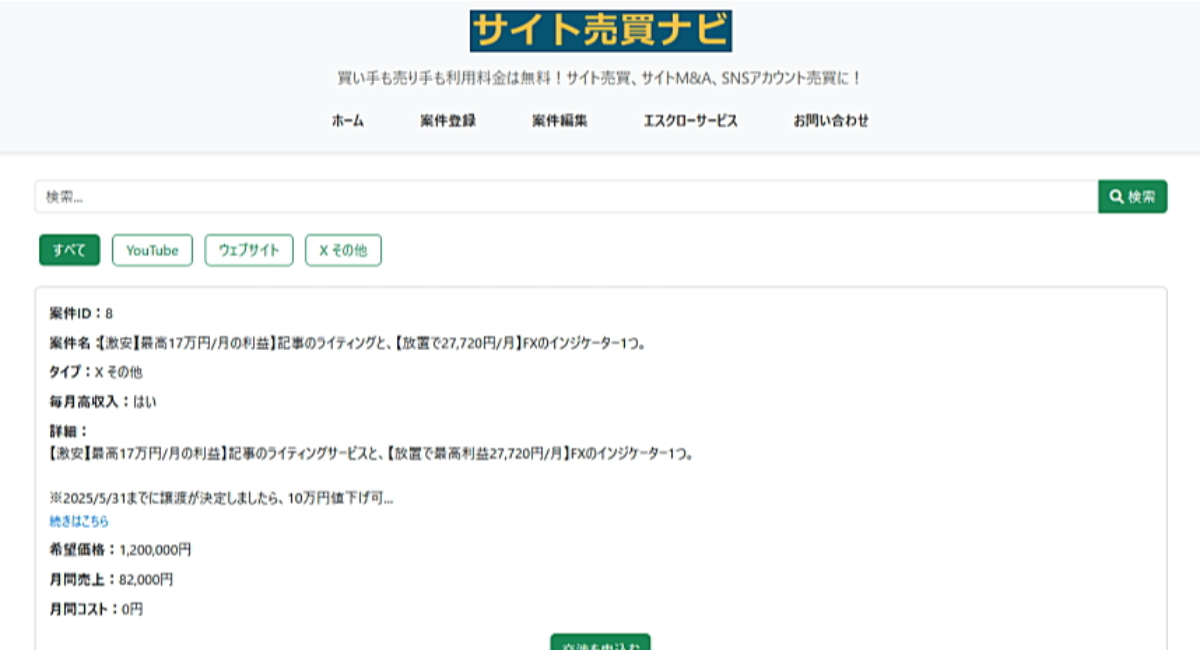Image resolution: width=1200 pixels, height=650 pixels.
Task: Open the ホーム menu item
Action: tap(346, 120)
